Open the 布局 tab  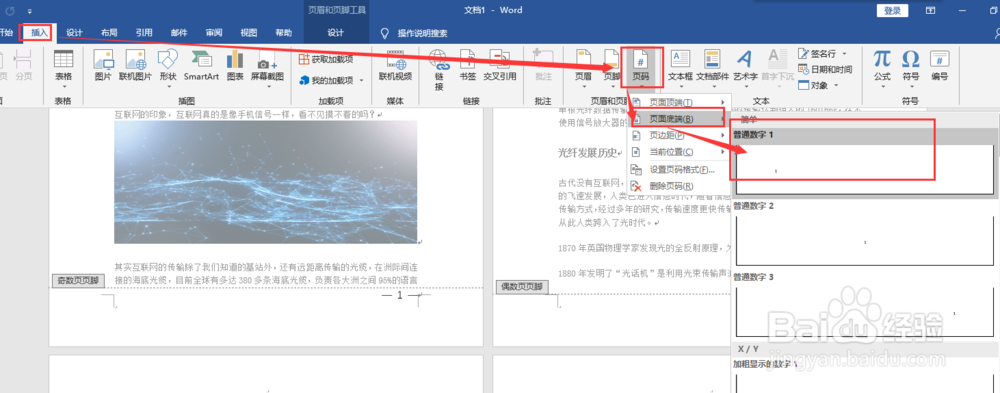coord(109,33)
